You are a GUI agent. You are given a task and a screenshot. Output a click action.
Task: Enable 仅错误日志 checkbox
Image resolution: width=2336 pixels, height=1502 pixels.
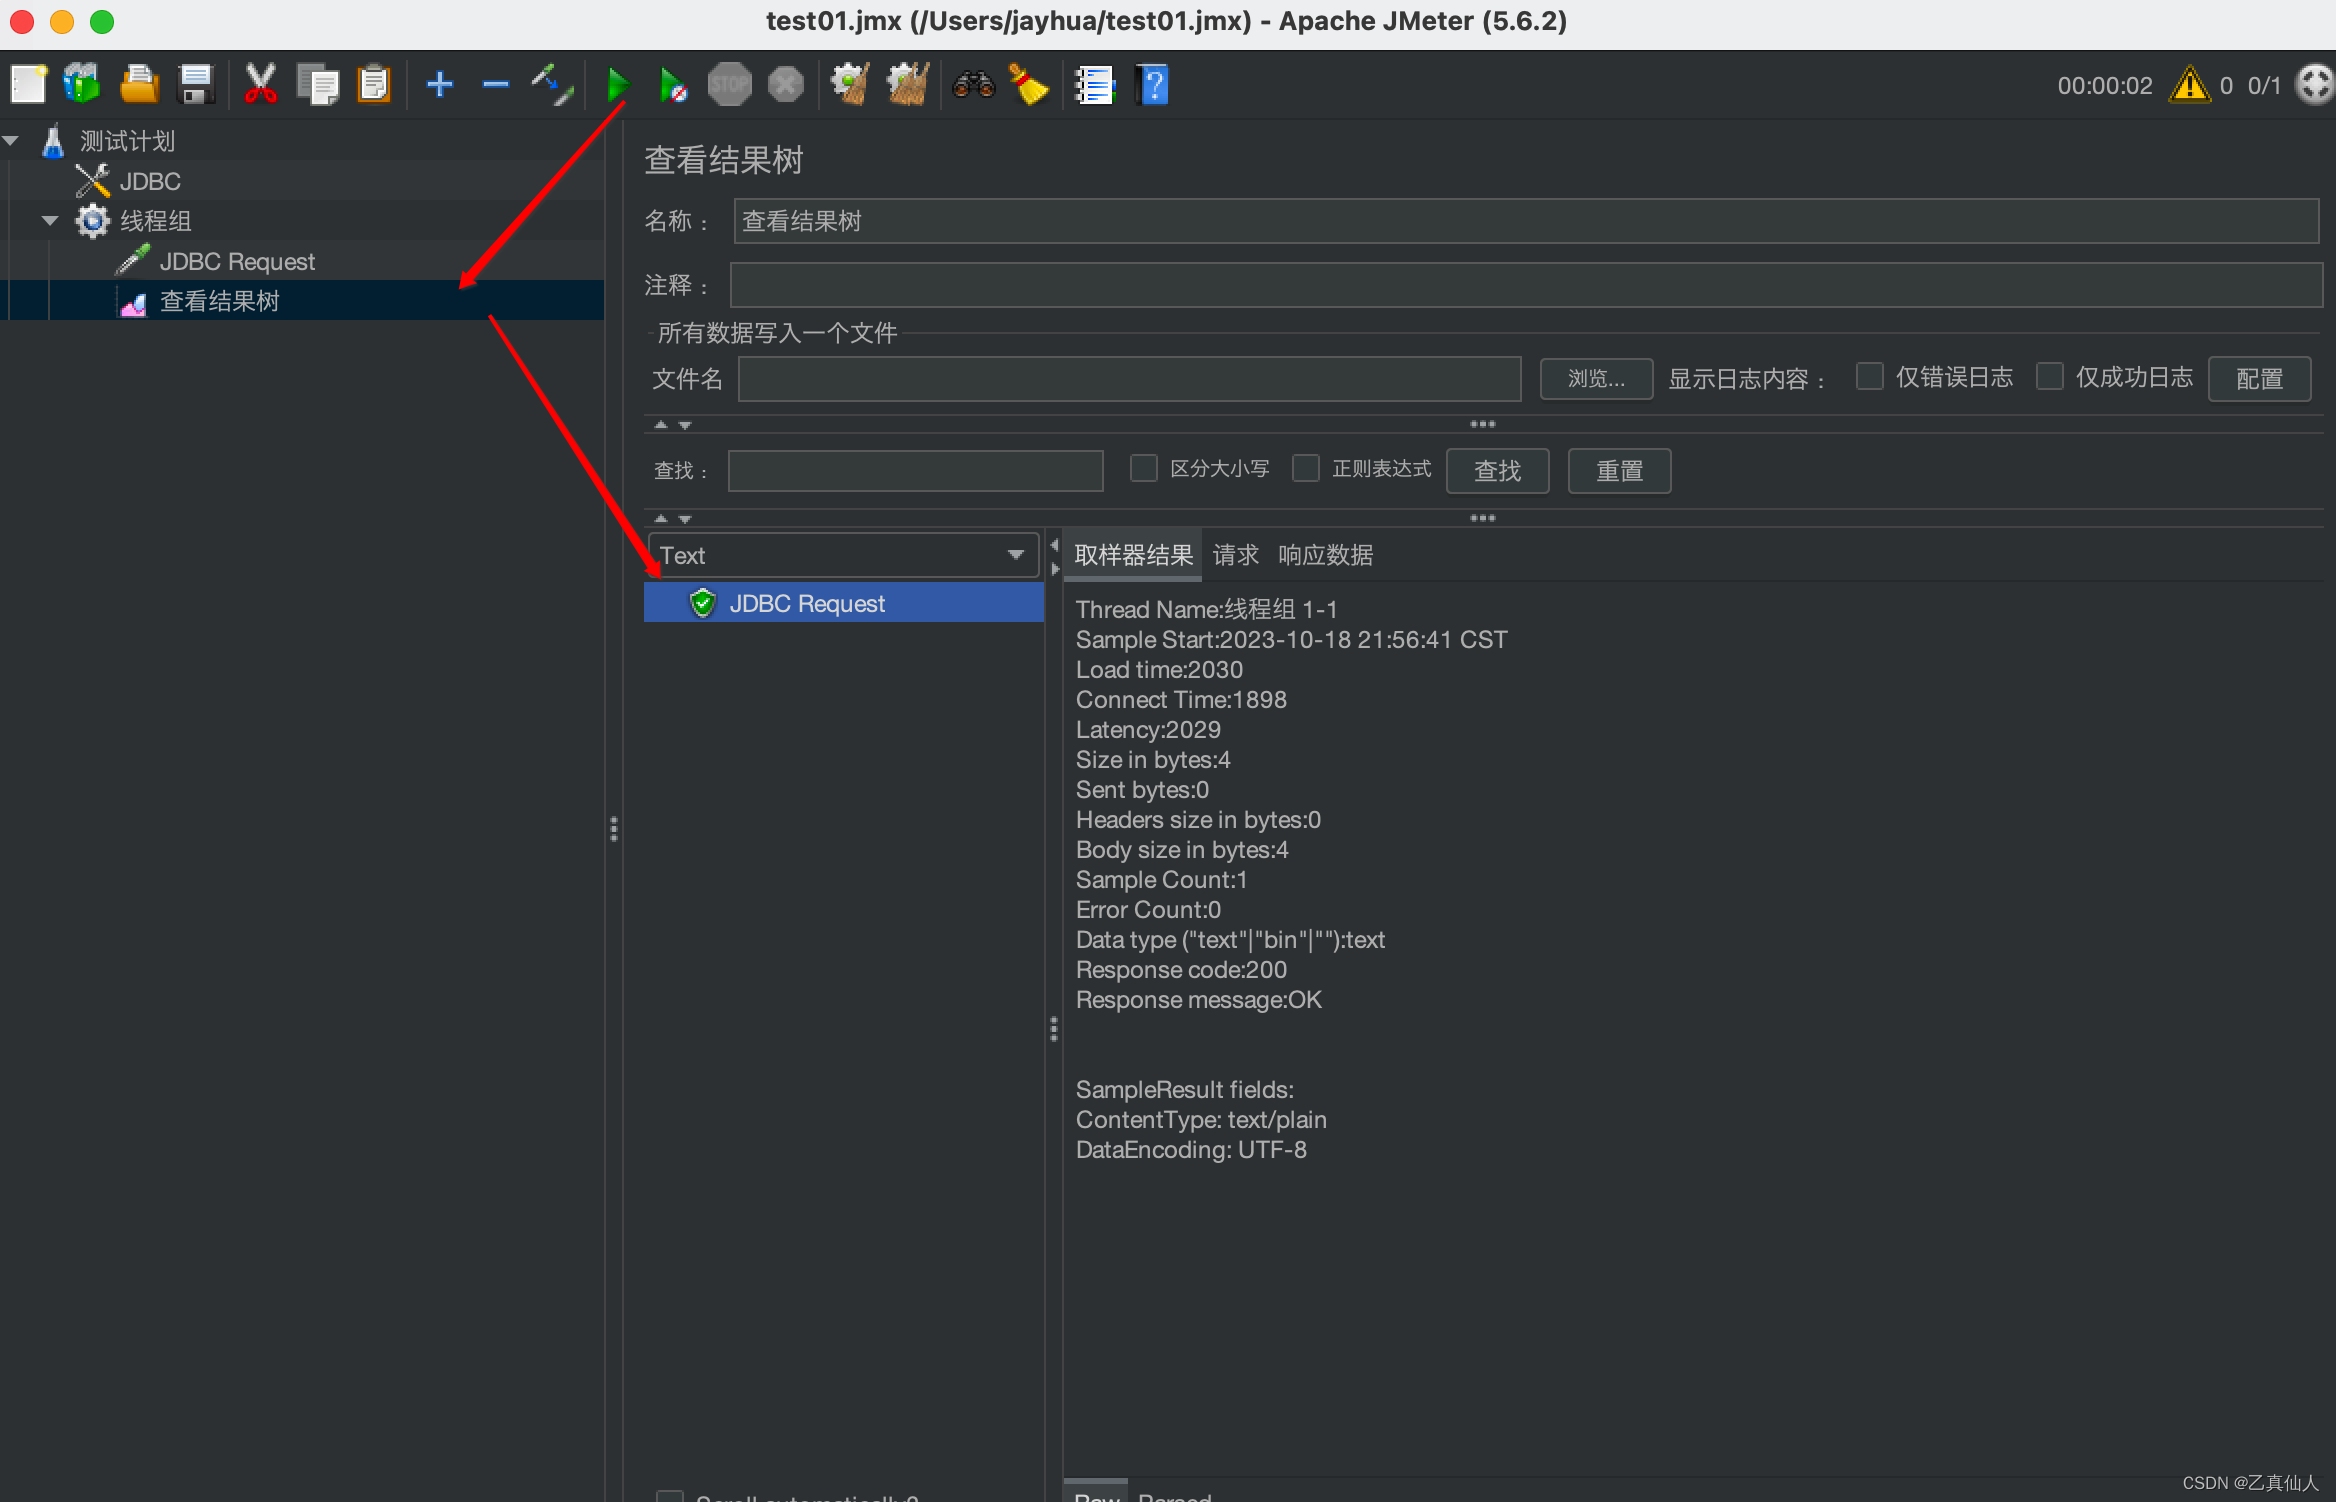click(1869, 377)
